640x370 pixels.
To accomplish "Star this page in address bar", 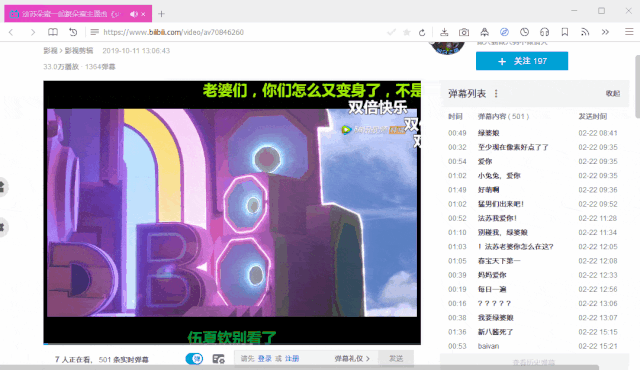I will (407, 32).
